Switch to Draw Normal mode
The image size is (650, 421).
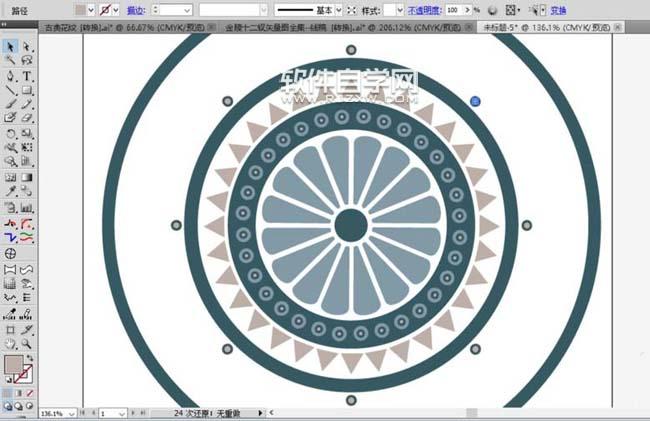(x=7, y=406)
